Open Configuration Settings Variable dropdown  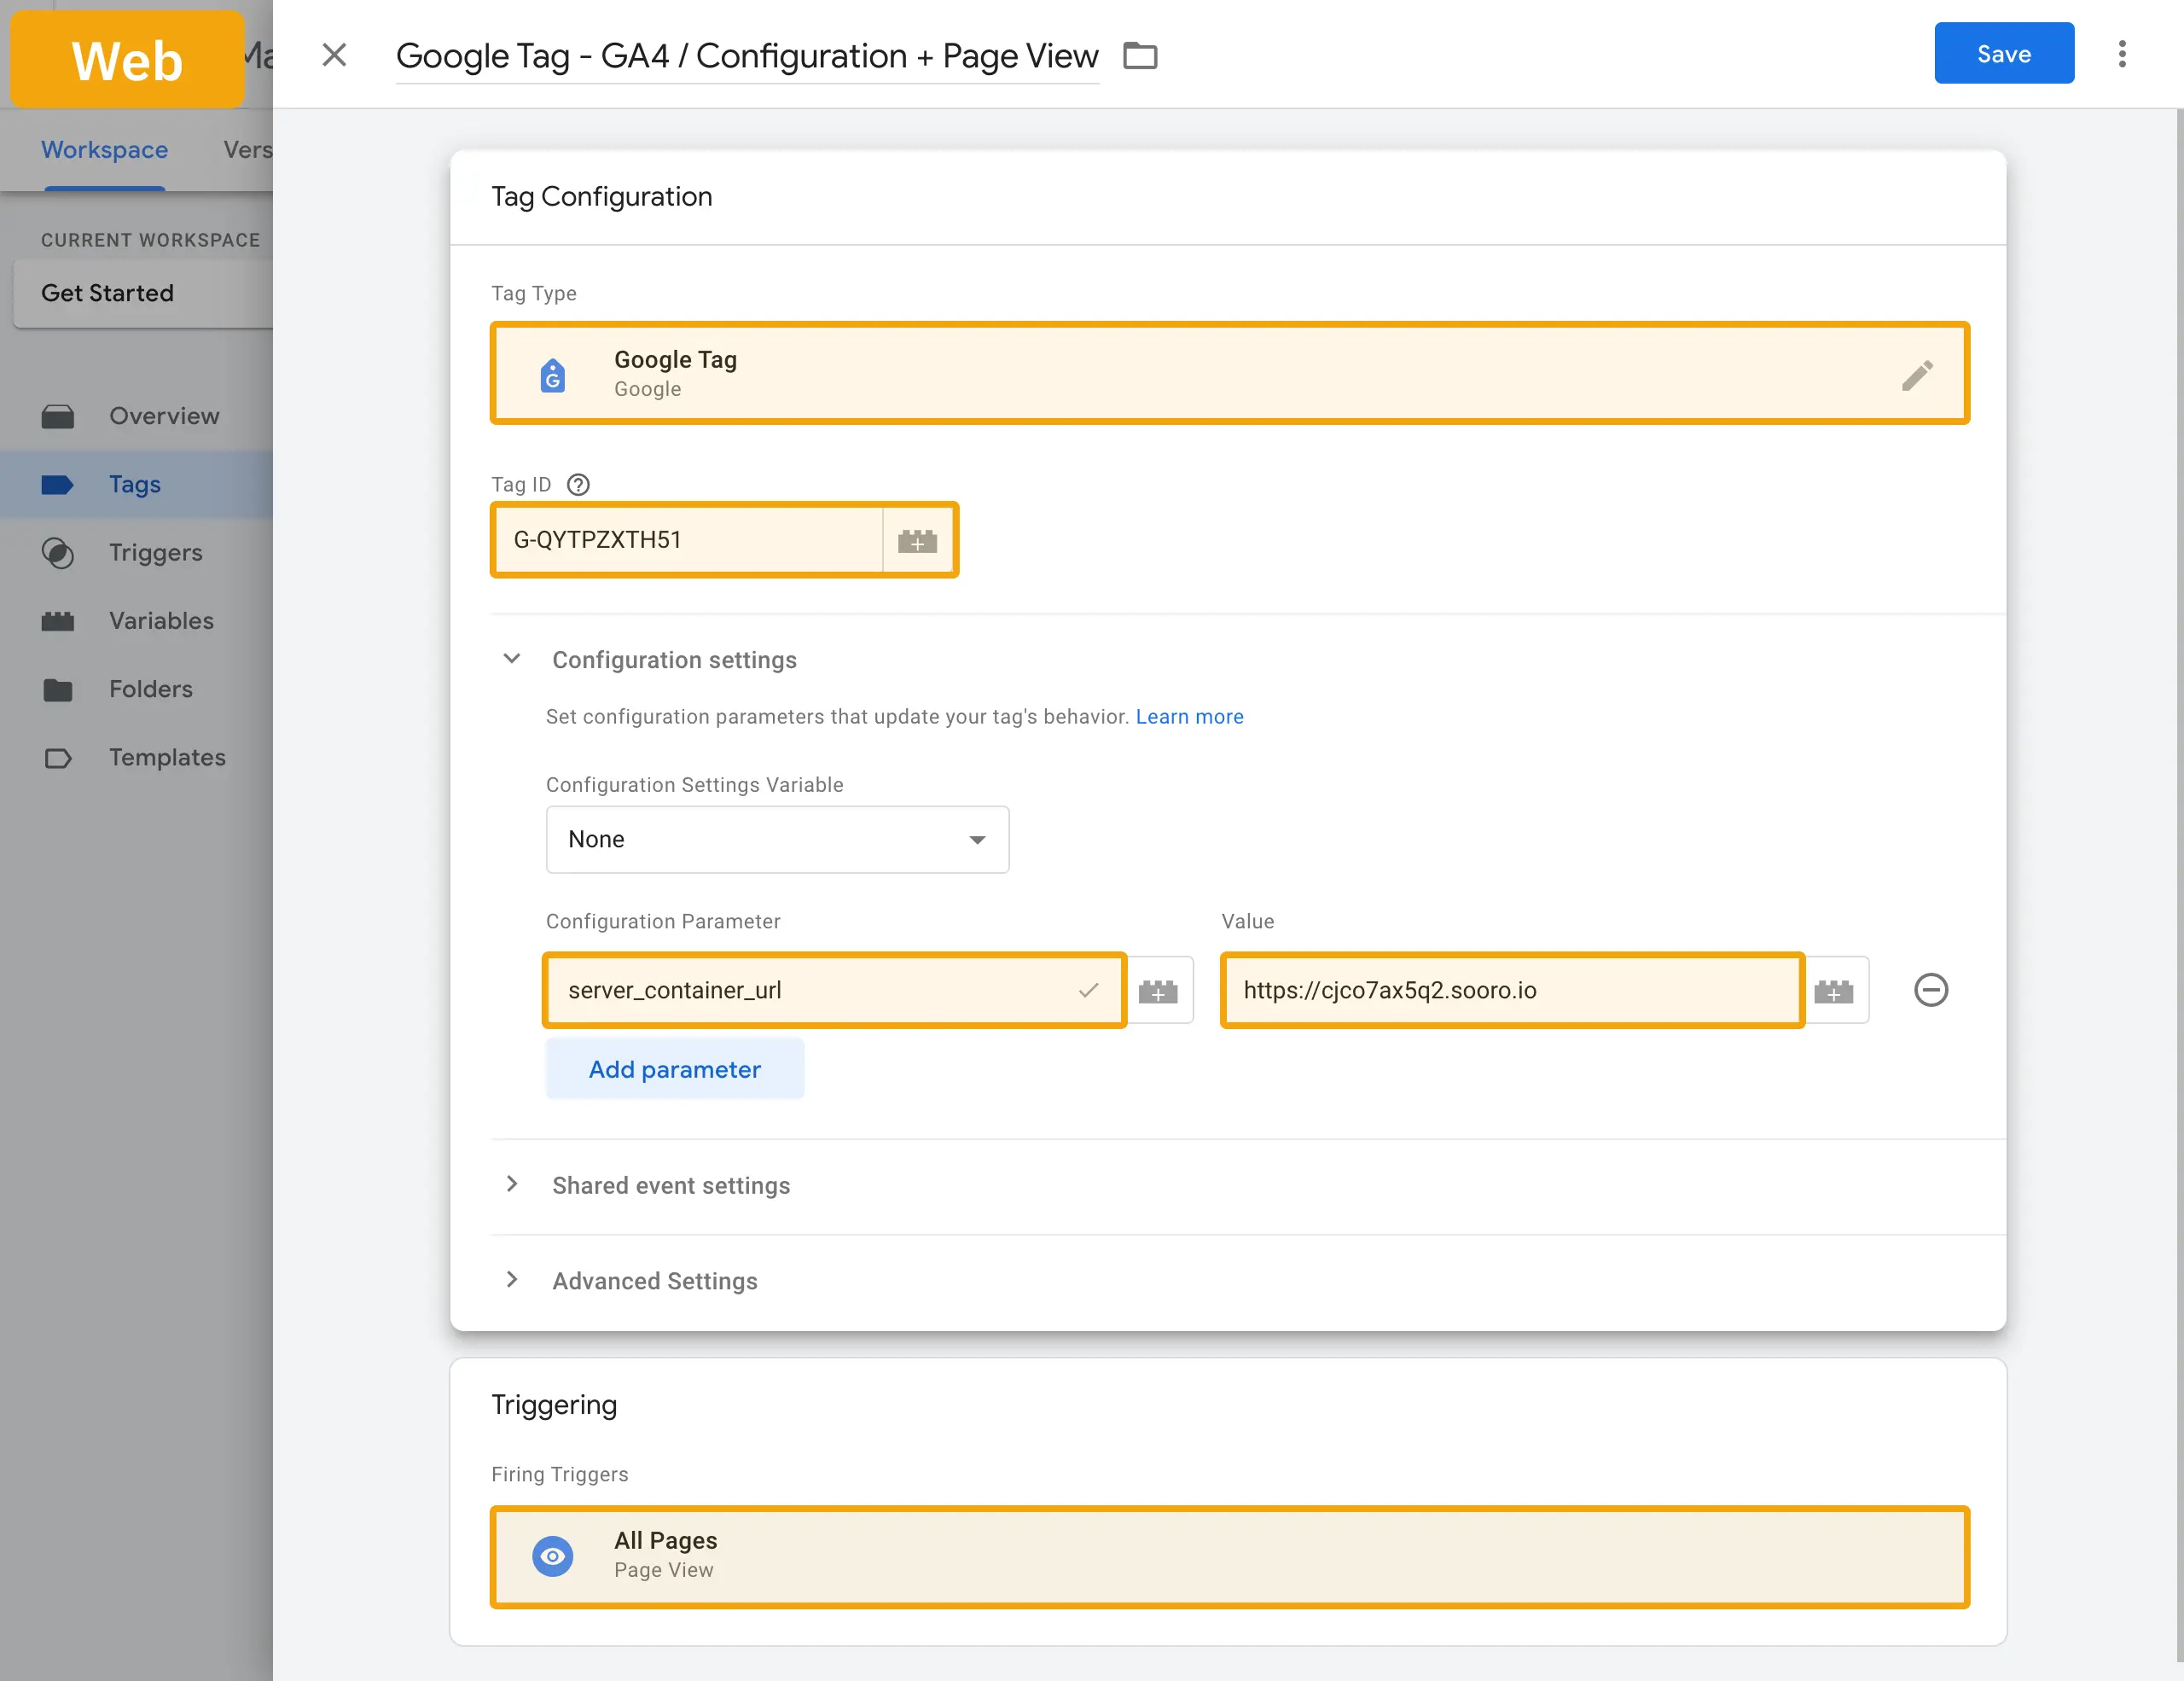pyautogui.click(x=777, y=839)
